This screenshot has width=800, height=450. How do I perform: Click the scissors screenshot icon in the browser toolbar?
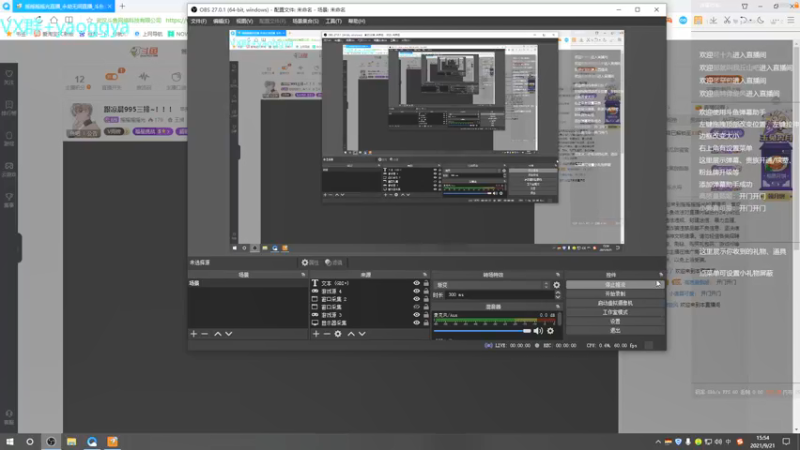727,20
